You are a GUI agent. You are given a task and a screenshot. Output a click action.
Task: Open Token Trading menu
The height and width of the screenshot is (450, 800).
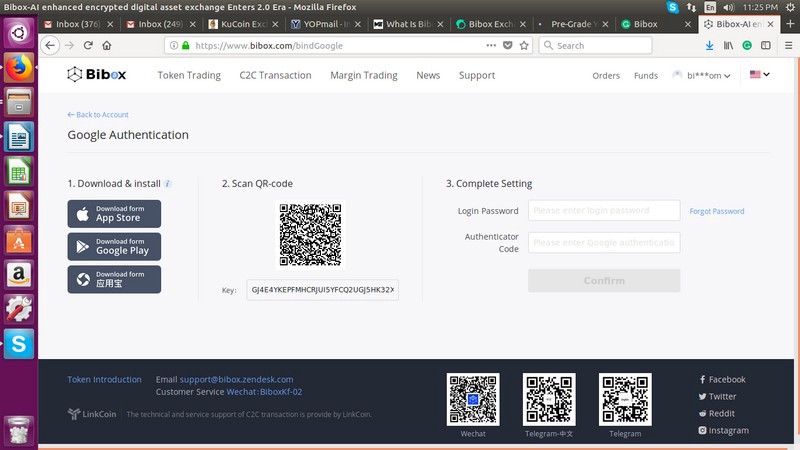pyautogui.click(x=189, y=75)
